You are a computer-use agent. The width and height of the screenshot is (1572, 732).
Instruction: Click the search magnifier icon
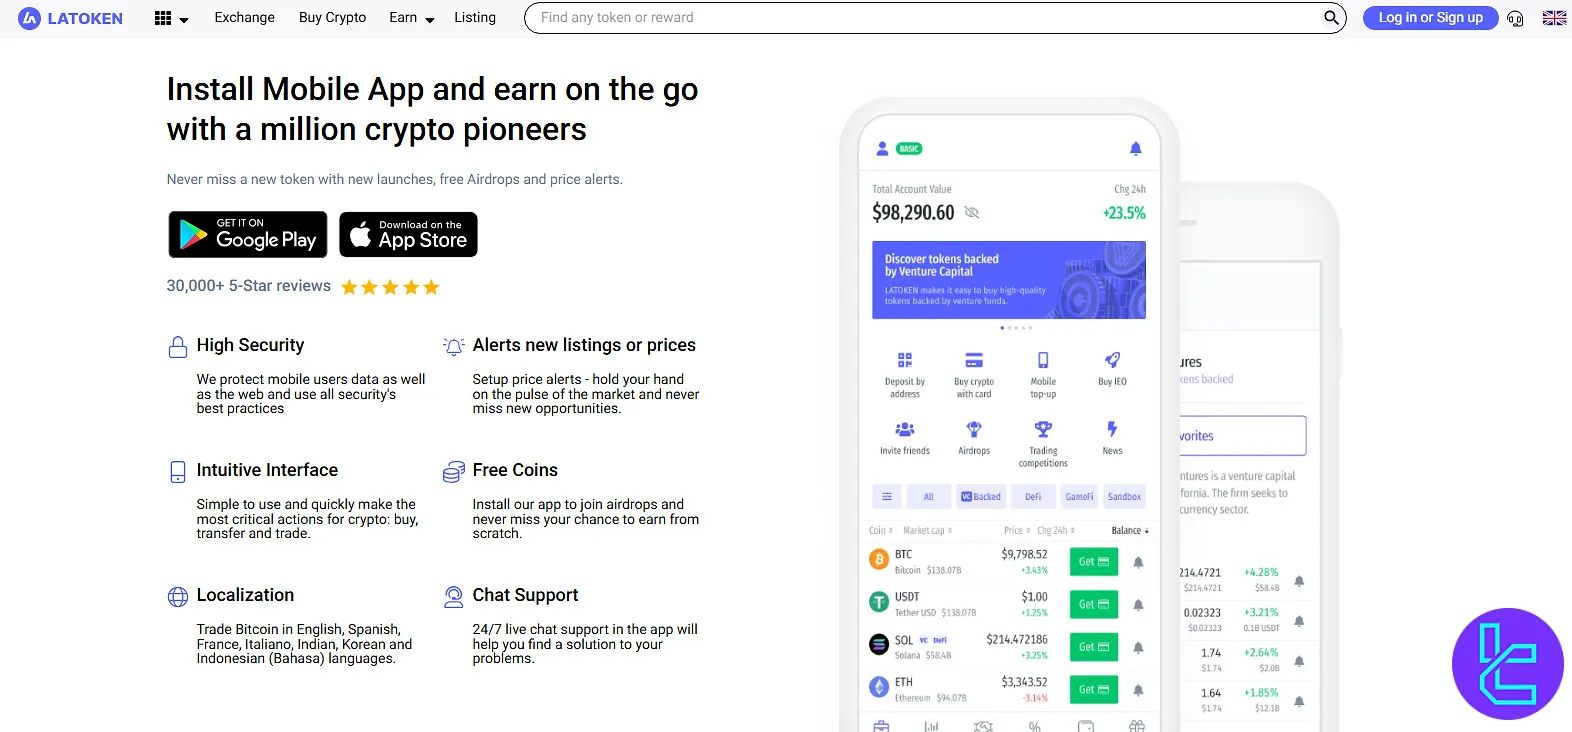(1331, 18)
